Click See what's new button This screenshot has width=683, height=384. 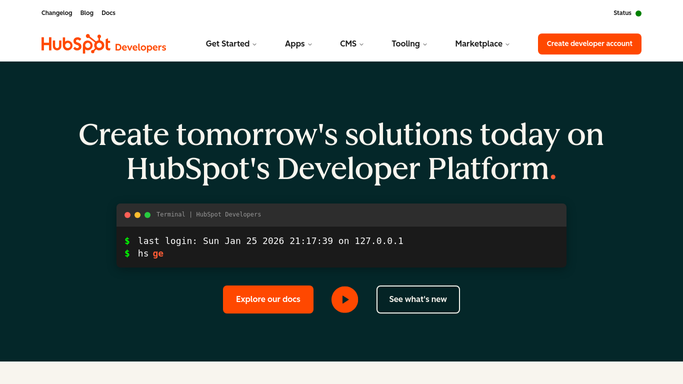coord(418,299)
